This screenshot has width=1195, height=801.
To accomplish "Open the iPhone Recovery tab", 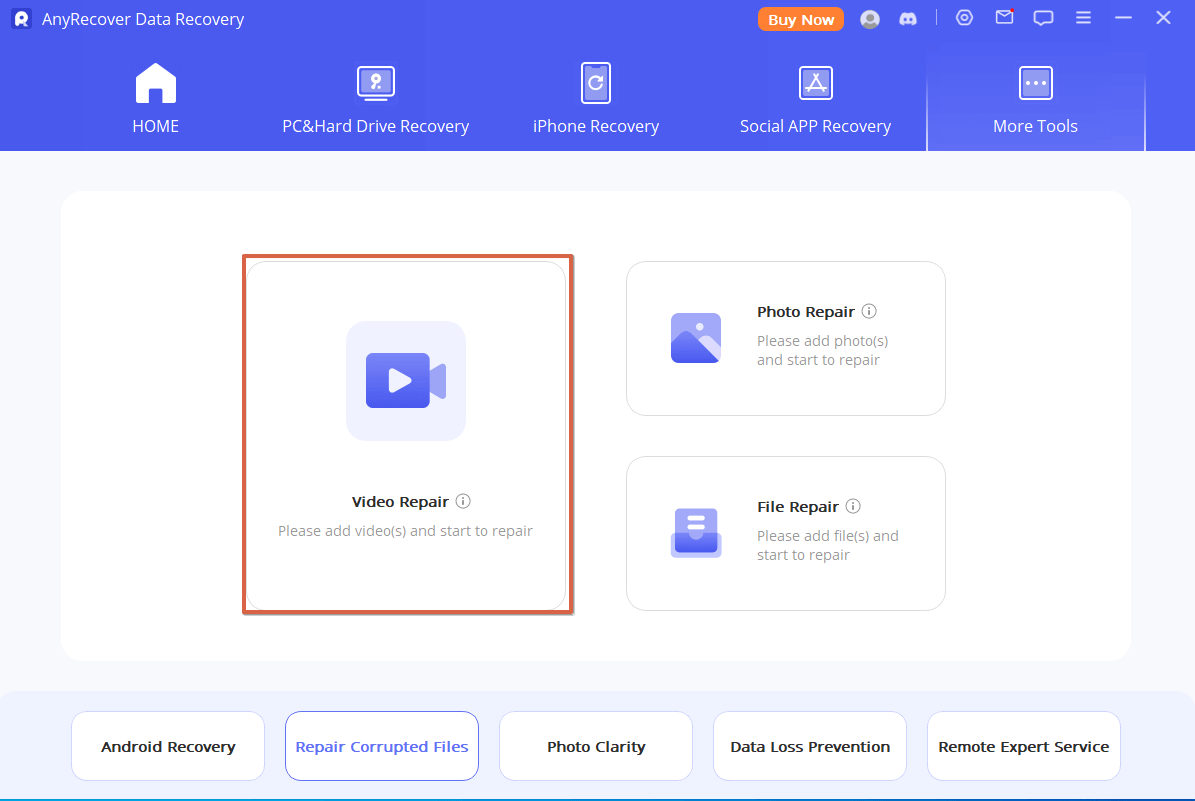I will click(596, 99).
